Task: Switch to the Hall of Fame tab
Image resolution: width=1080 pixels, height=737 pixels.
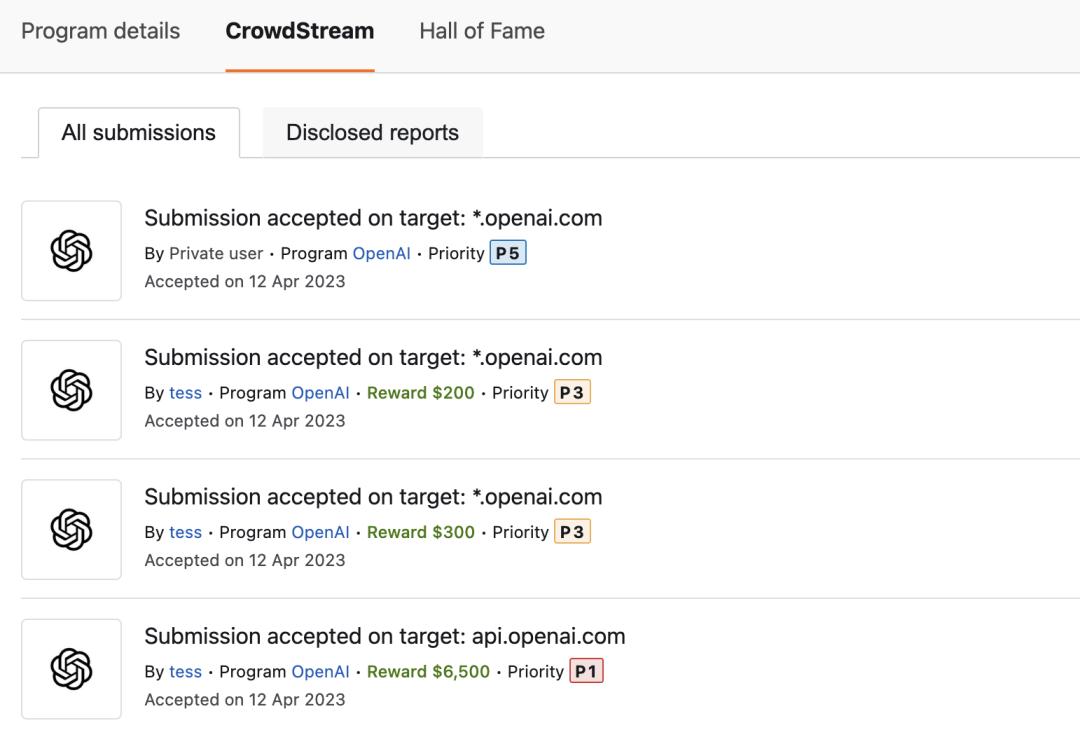Action: (482, 31)
